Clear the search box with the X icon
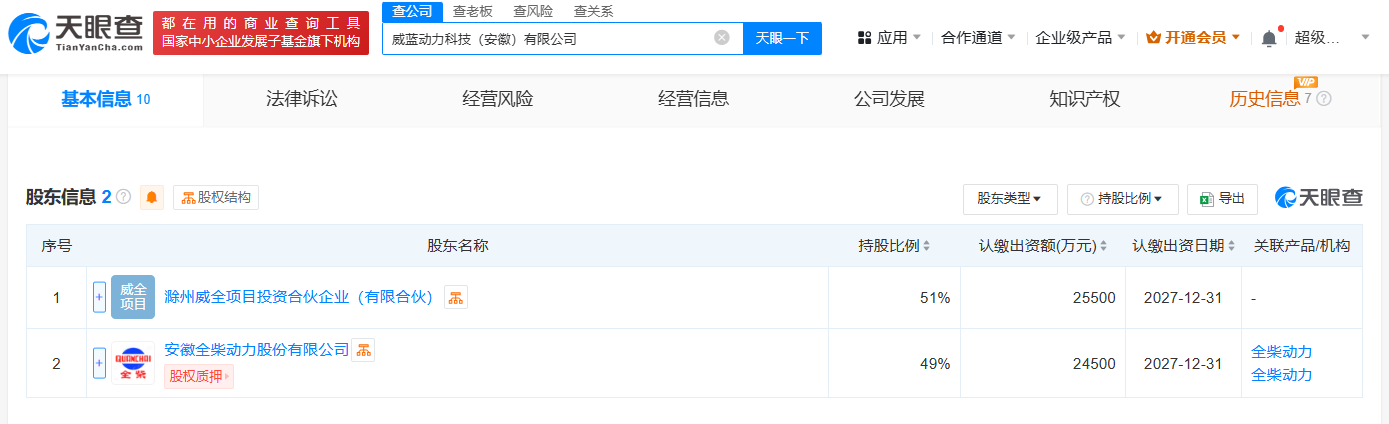 (x=722, y=38)
